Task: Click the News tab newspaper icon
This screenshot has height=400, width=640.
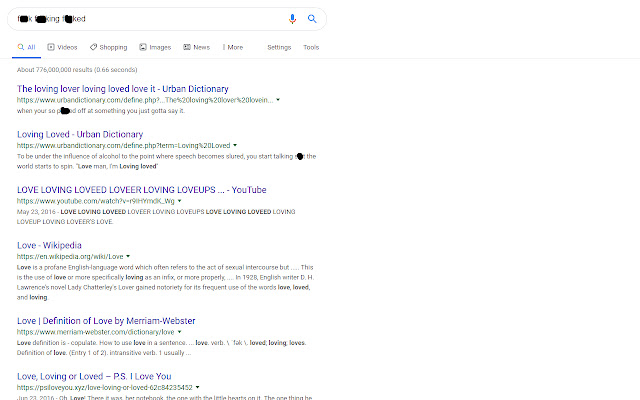Action: 187,47
